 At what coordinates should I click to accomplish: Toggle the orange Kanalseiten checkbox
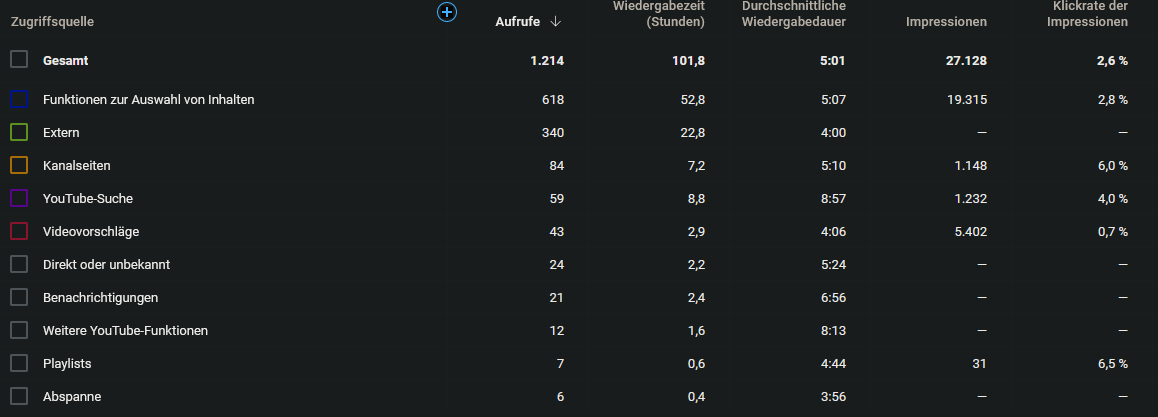pos(19,165)
